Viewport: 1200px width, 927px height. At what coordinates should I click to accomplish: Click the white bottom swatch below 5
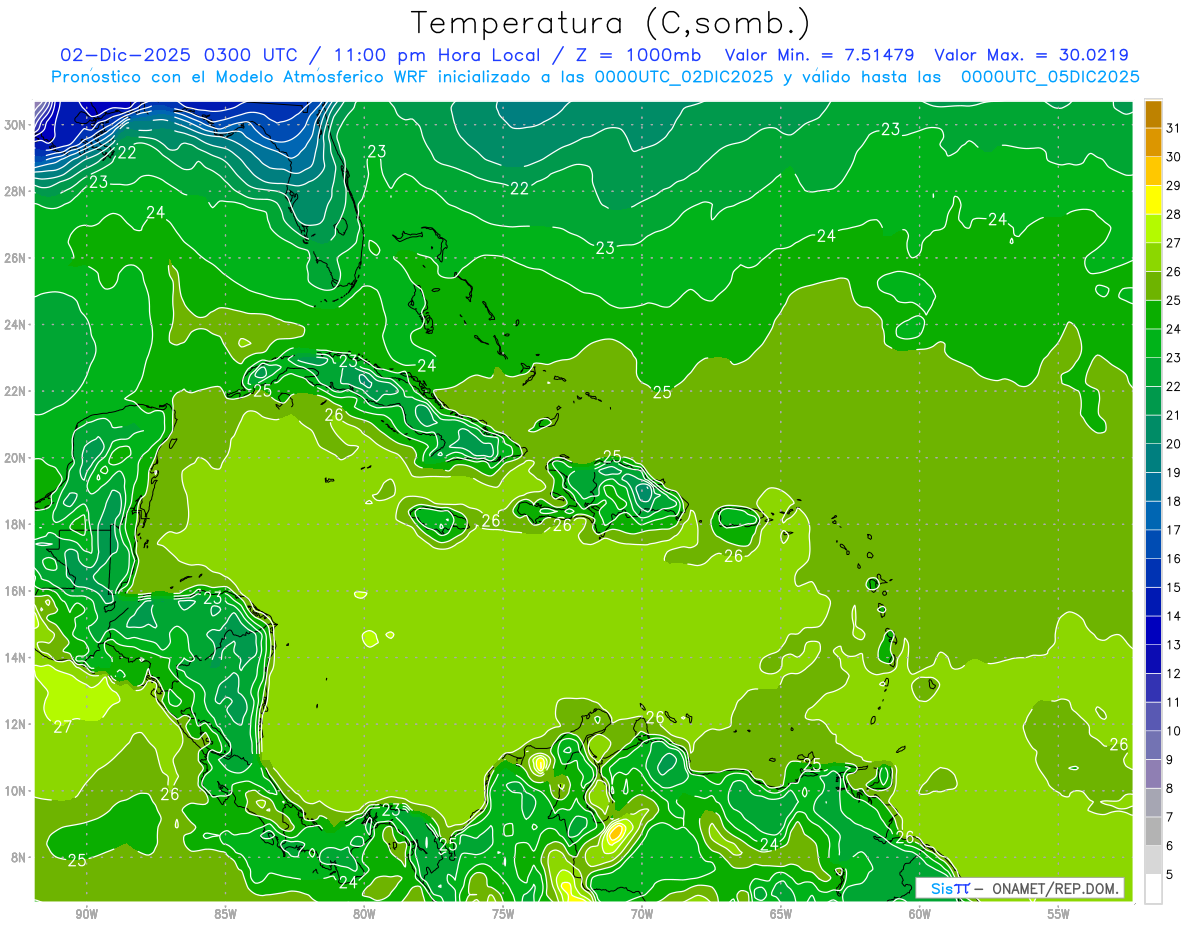1153,889
